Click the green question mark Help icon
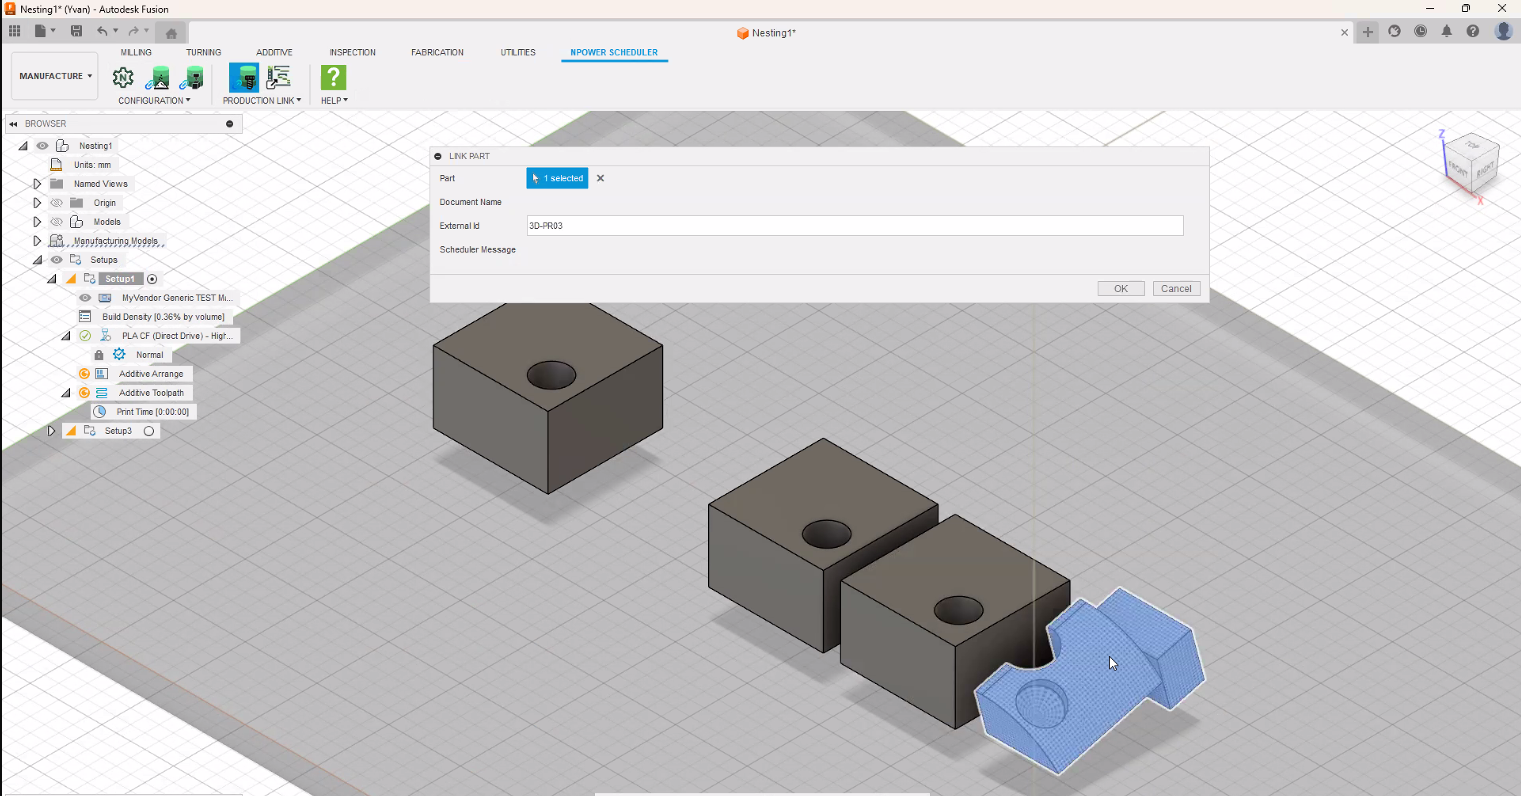Image resolution: width=1521 pixels, height=796 pixels. tap(333, 78)
